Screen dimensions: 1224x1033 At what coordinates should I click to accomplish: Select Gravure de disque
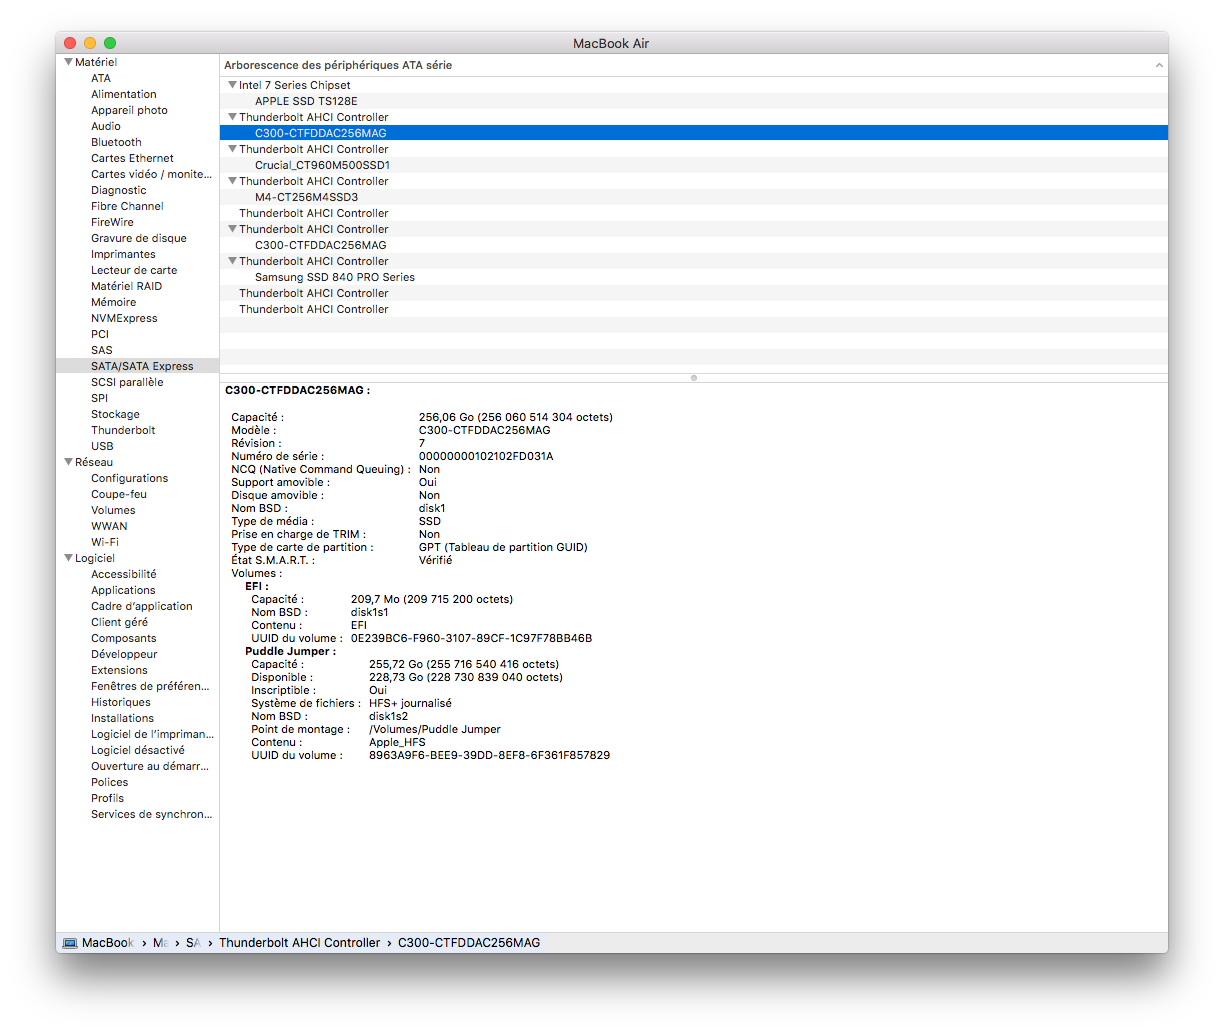click(x=139, y=238)
